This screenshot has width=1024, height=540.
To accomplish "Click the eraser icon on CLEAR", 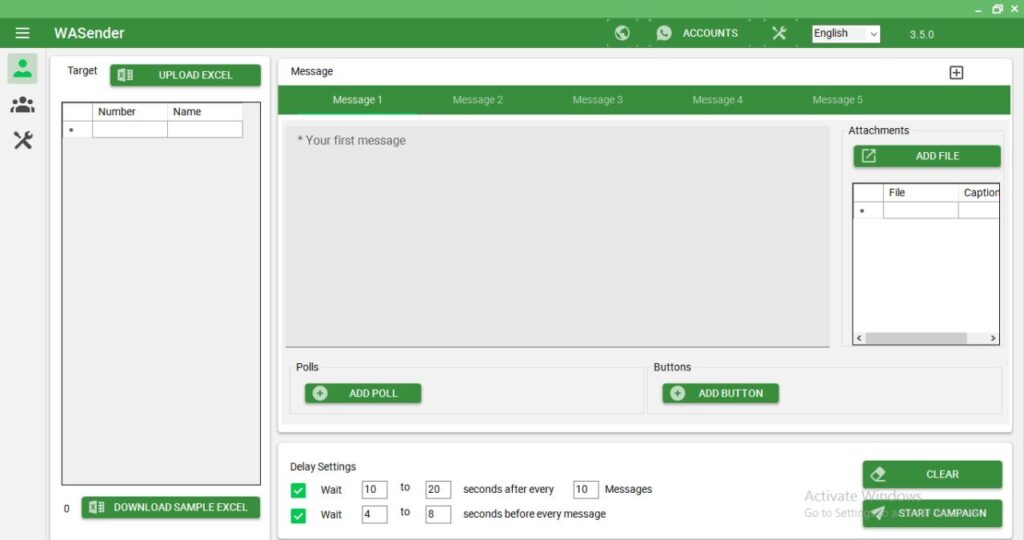I will [878, 474].
